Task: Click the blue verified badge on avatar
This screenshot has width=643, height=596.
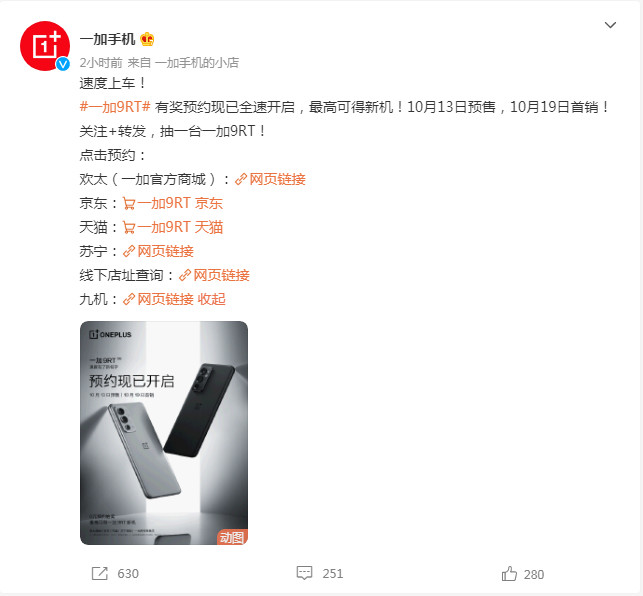Action: (63, 64)
